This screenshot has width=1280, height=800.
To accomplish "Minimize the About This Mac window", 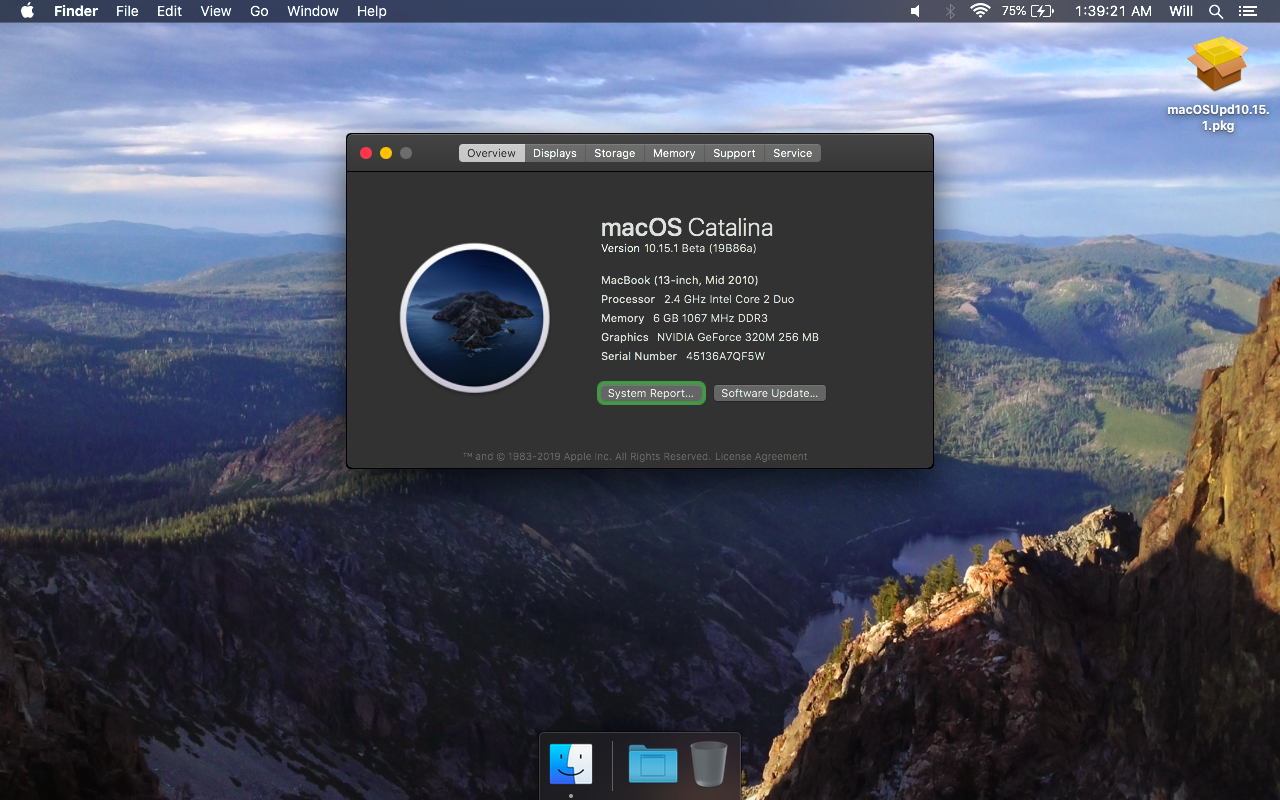I will 386,153.
